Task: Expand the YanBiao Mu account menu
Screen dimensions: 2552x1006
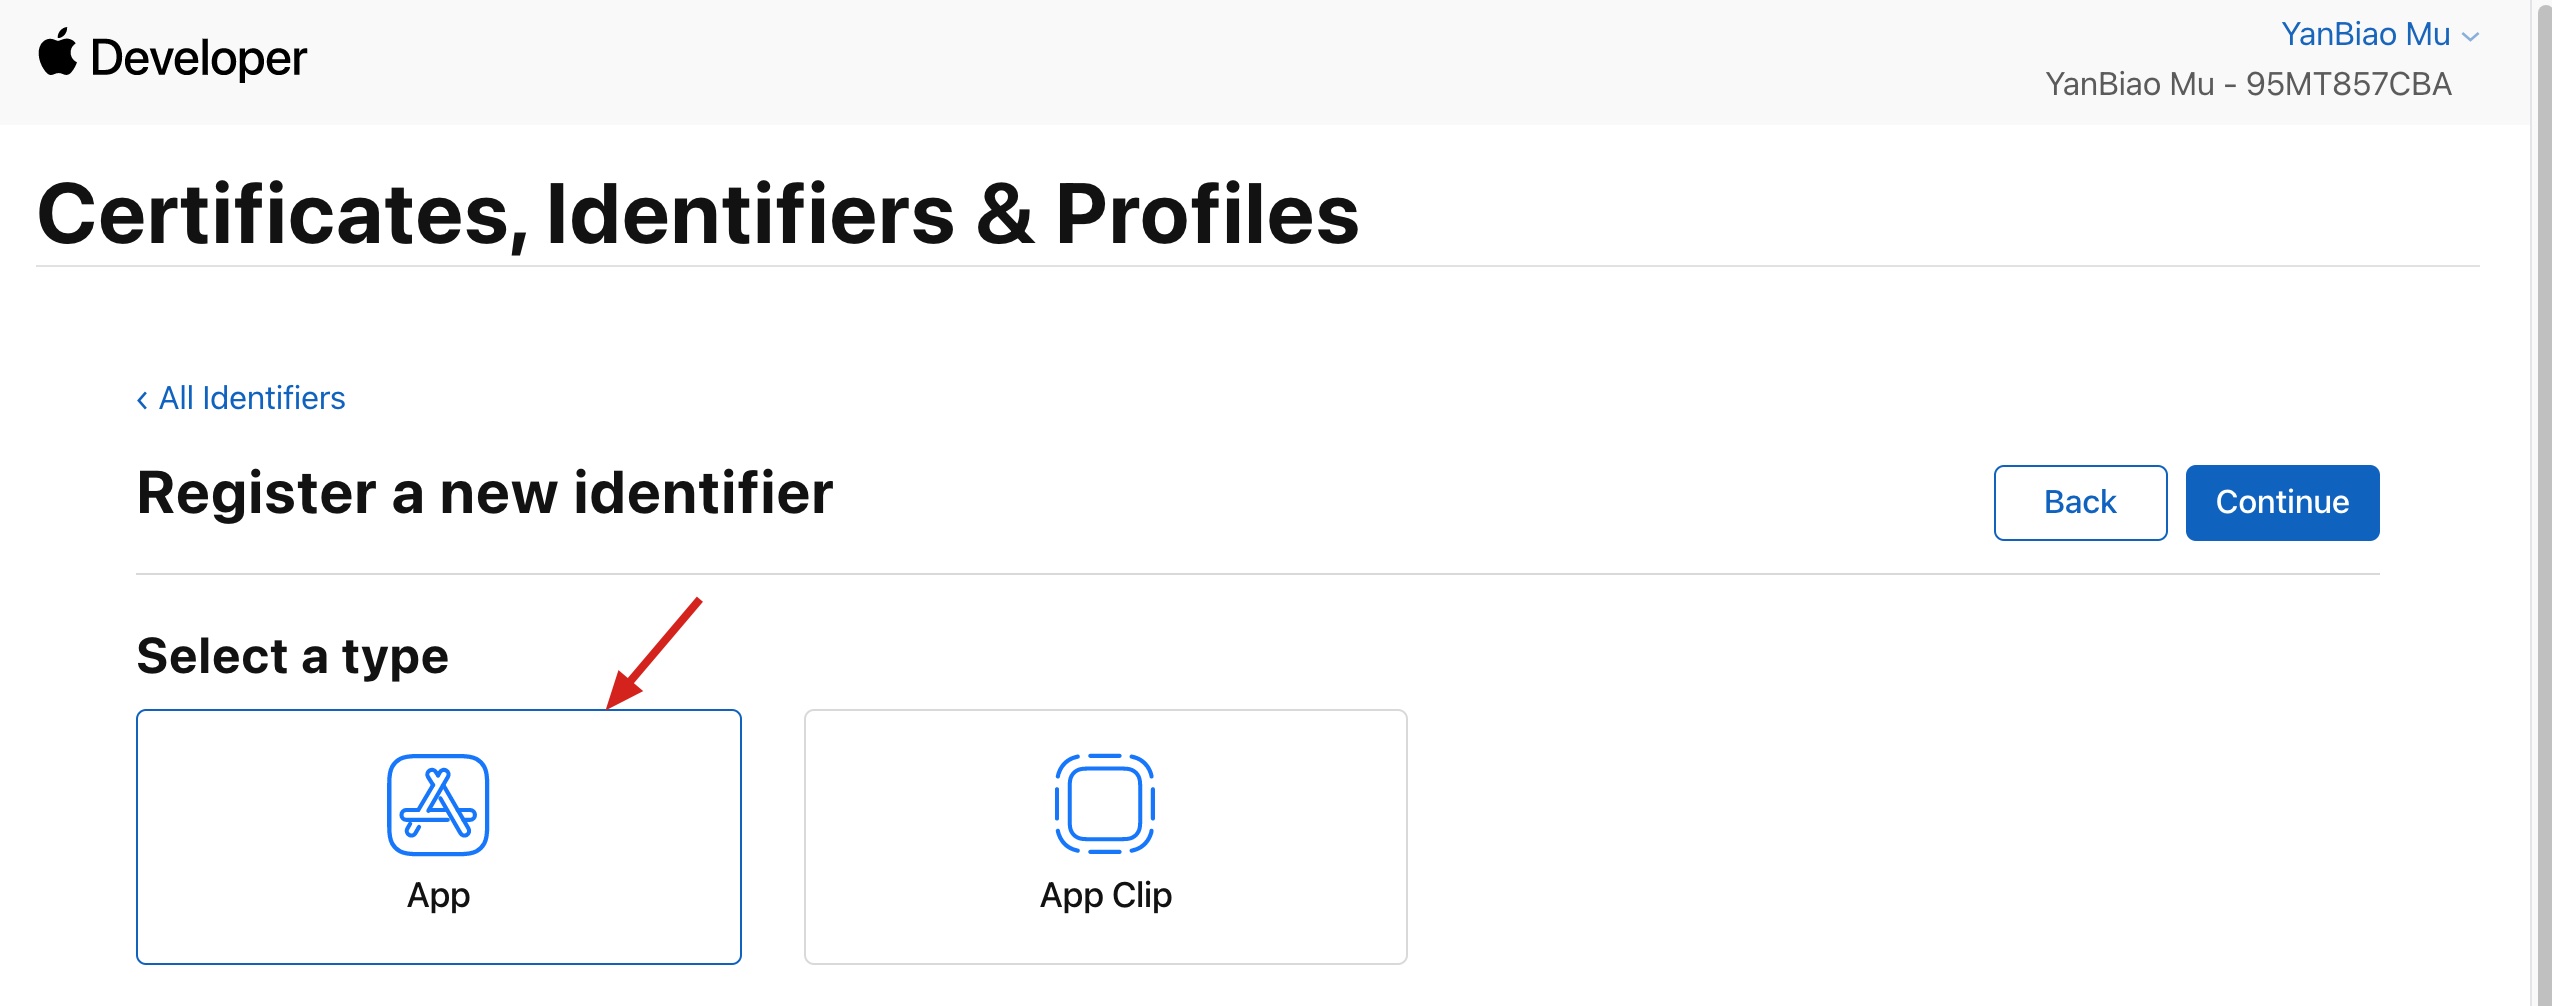Action: (x=2364, y=34)
